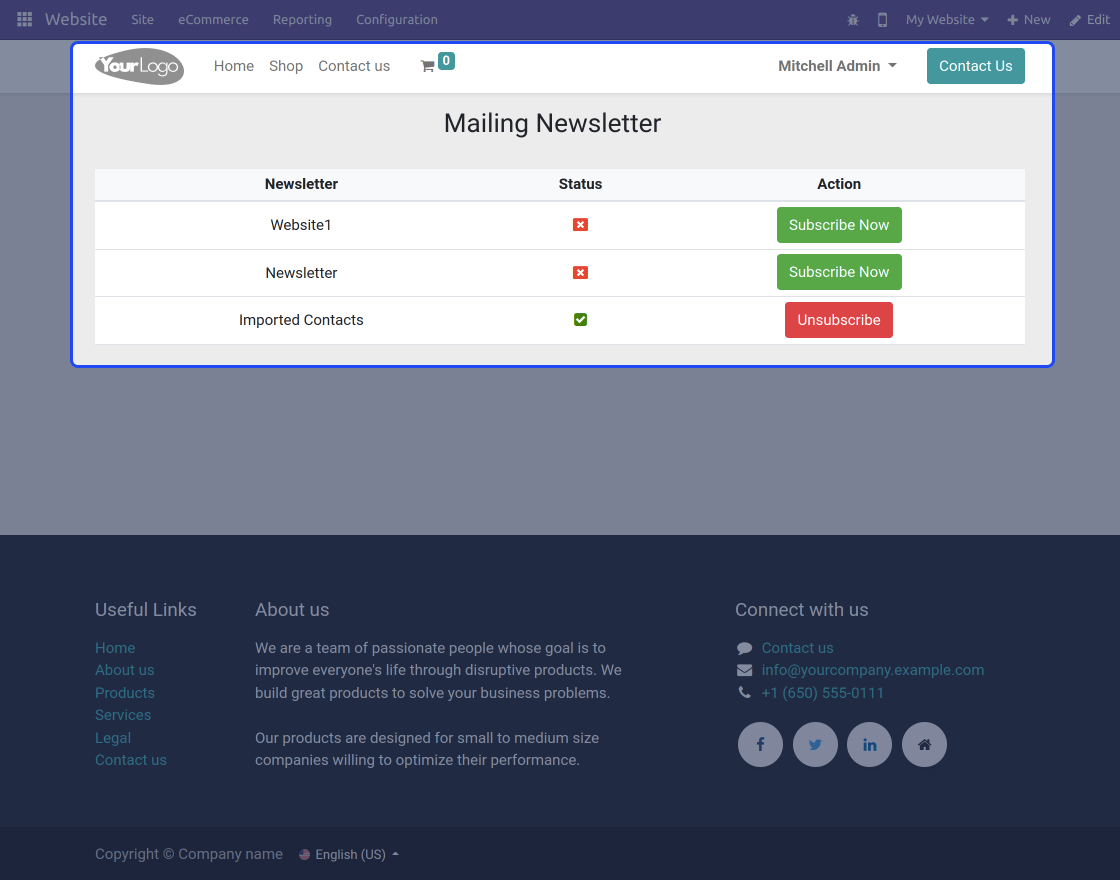This screenshot has width=1120, height=880.
Task: Open Contact us in site navbar
Action: tap(354, 66)
